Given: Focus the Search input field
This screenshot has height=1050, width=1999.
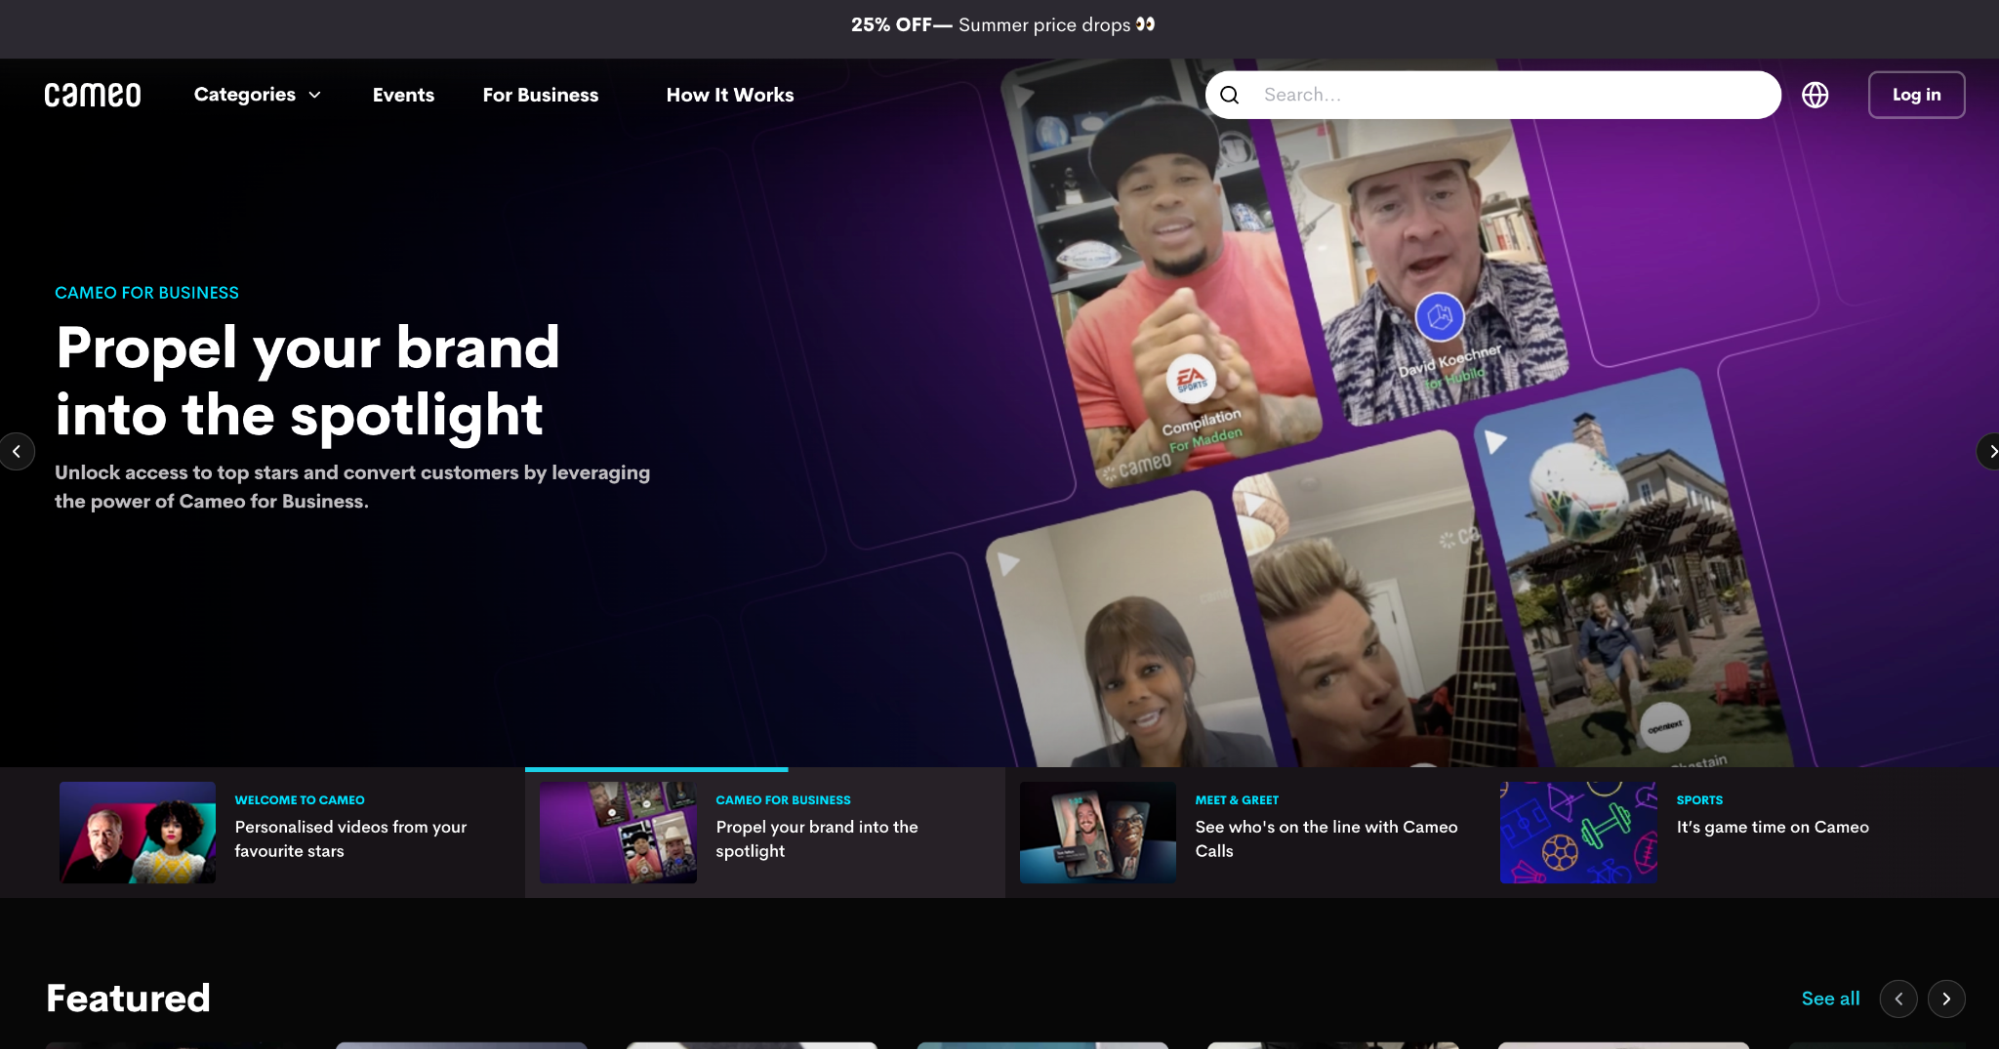Looking at the screenshot, I should tap(1493, 95).
